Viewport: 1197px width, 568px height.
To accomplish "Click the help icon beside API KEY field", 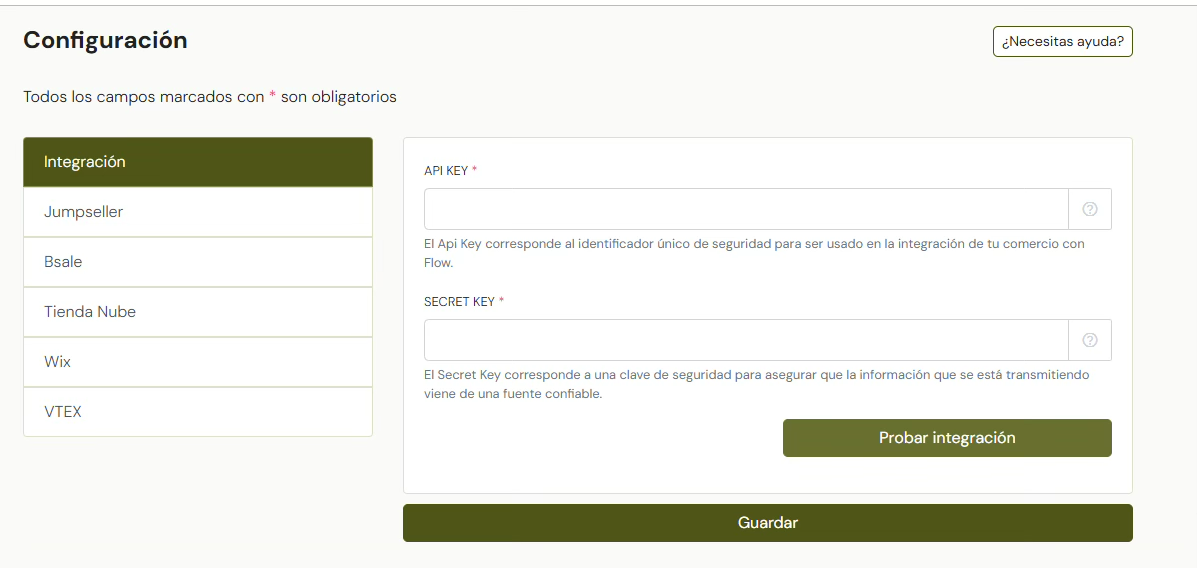I will coord(1090,209).
